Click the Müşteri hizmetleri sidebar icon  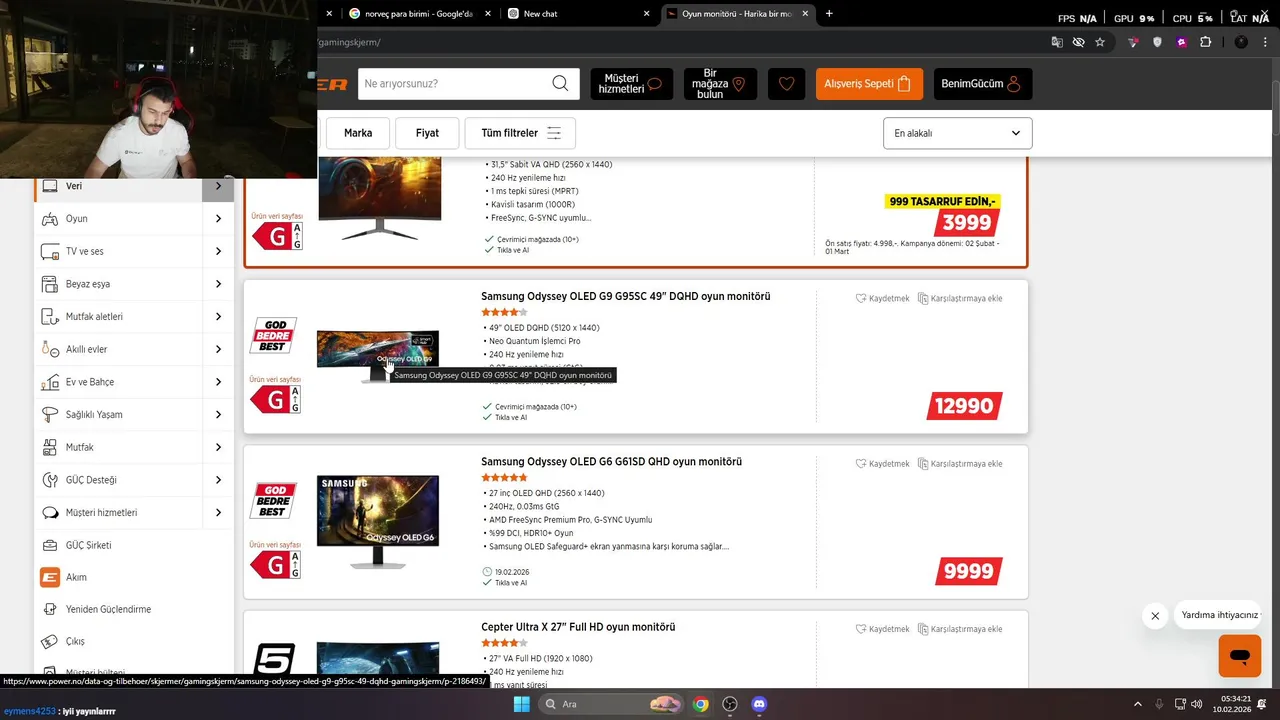(50, 513)
